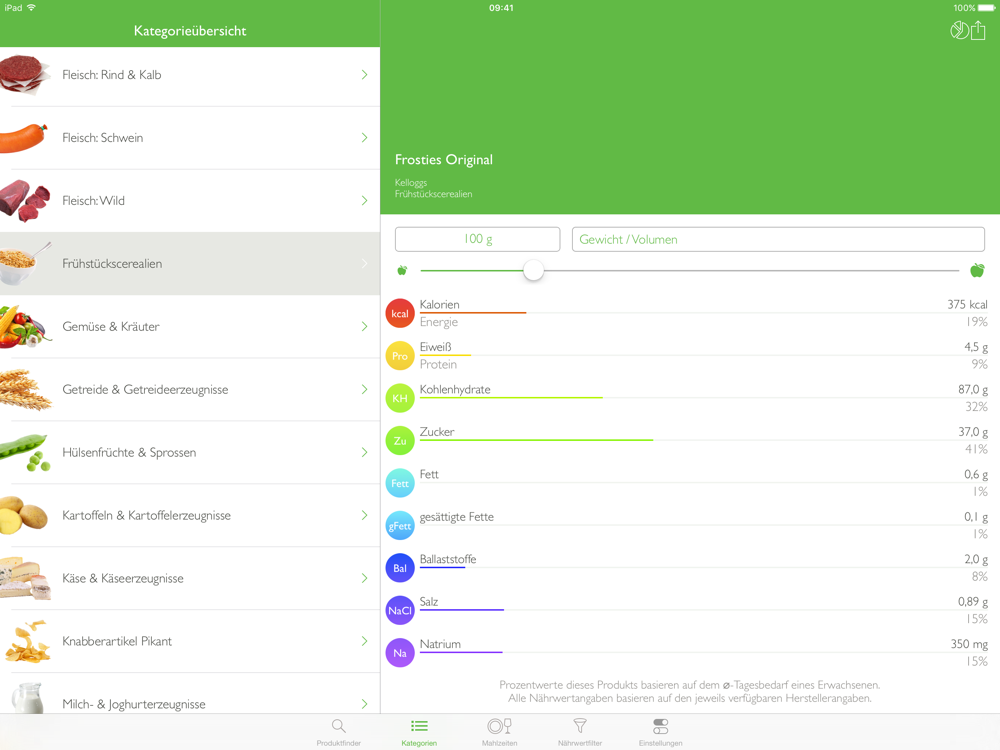Screen dimensions: 1000x750
Task: Open the Einstellungen tab
Action: [661, 732]
